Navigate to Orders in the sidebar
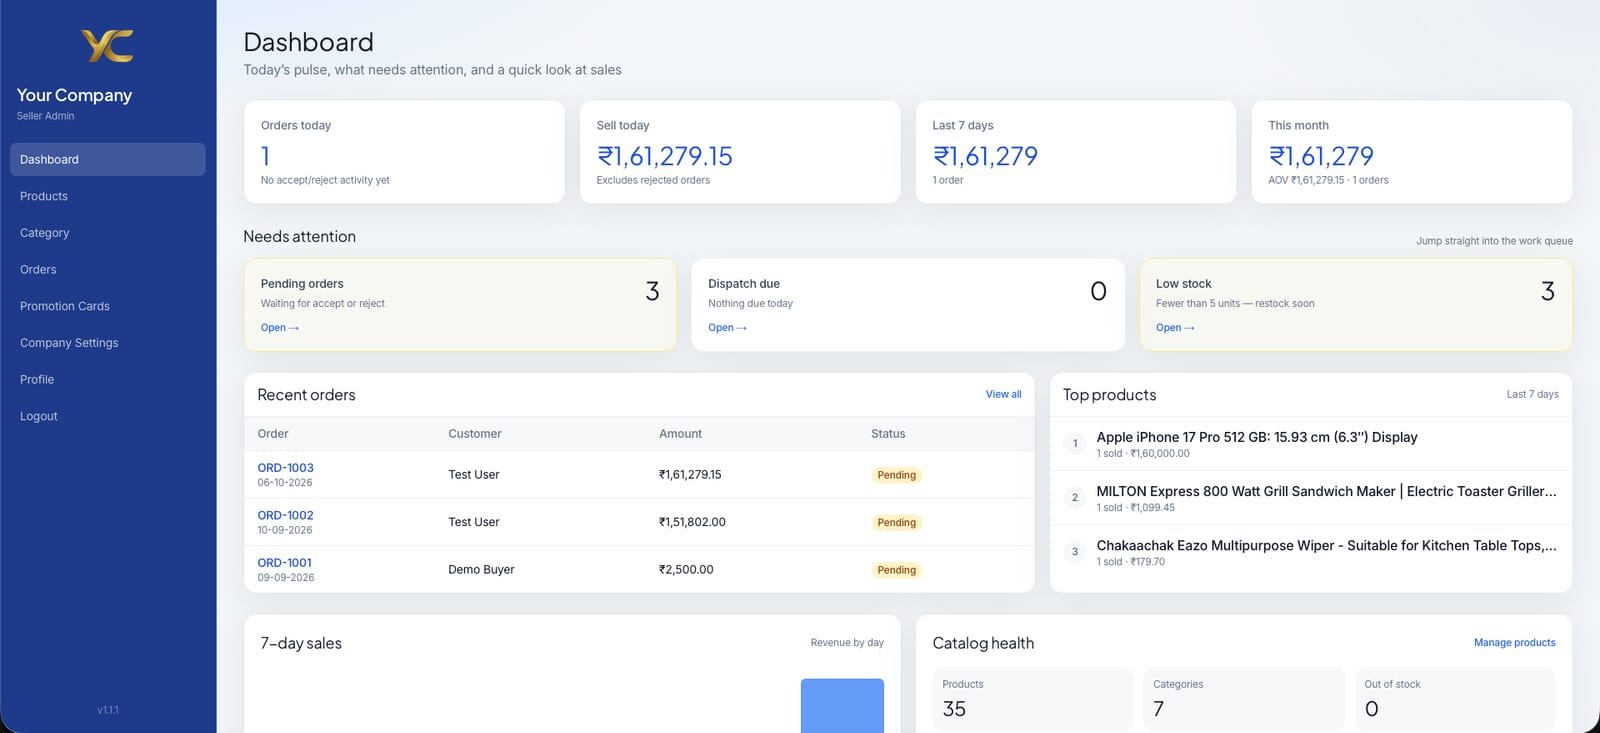 (108, 269)
